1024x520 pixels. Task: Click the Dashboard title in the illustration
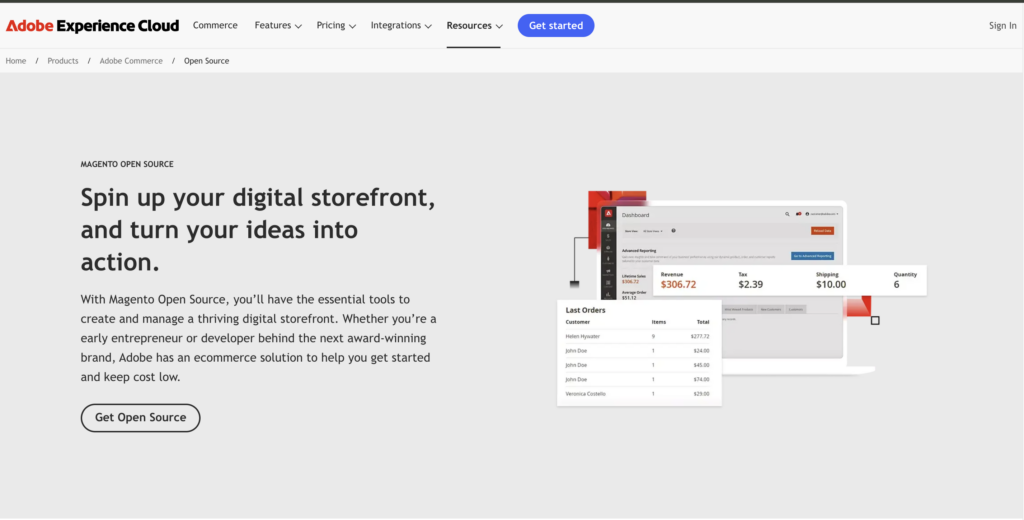635,215
